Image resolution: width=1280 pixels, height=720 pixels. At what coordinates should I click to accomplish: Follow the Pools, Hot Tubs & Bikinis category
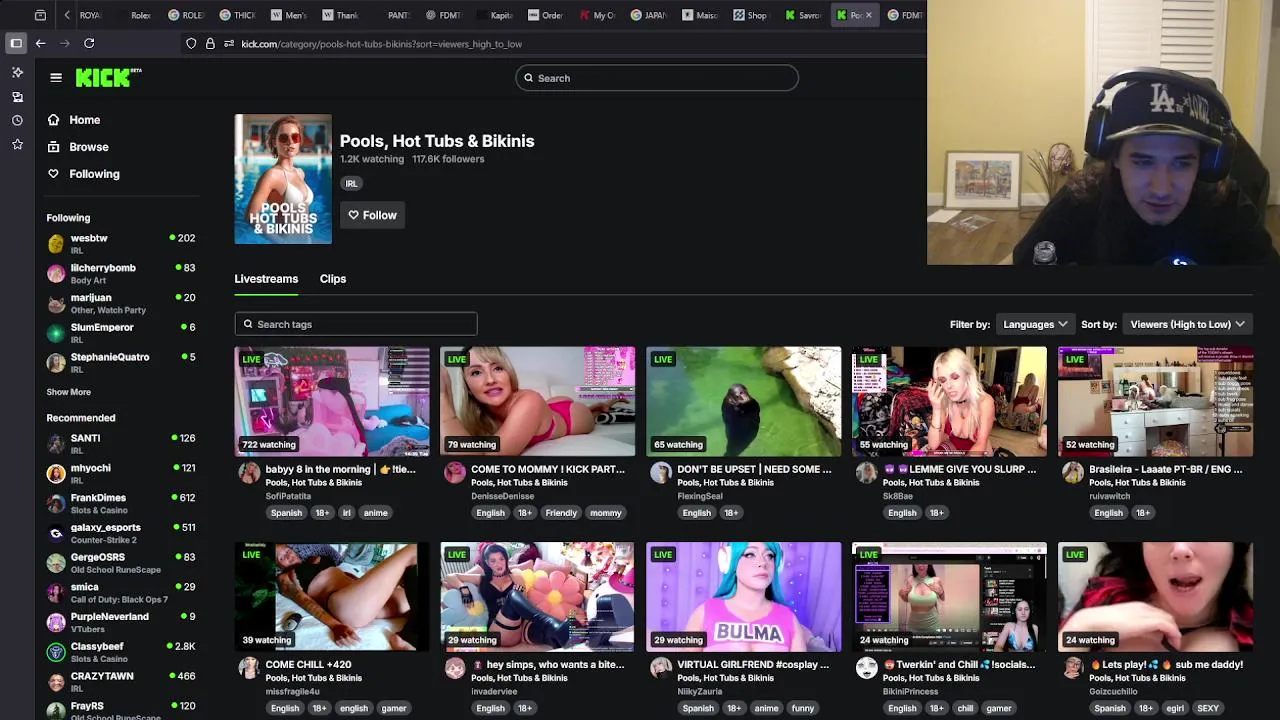[x=372, y=215]
